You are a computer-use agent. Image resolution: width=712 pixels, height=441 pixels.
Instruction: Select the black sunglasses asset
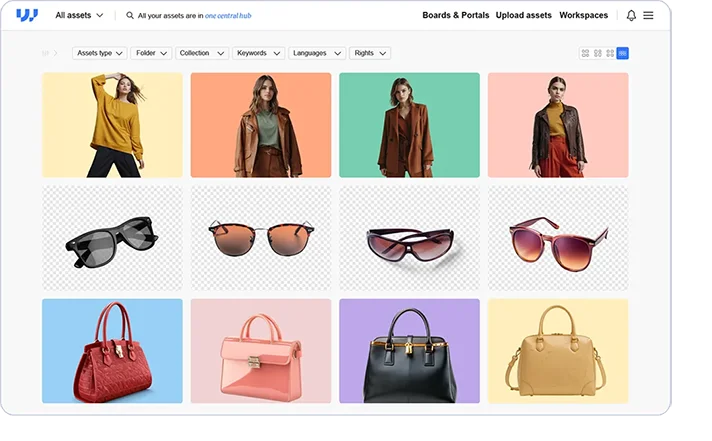[x=112, y=238]
